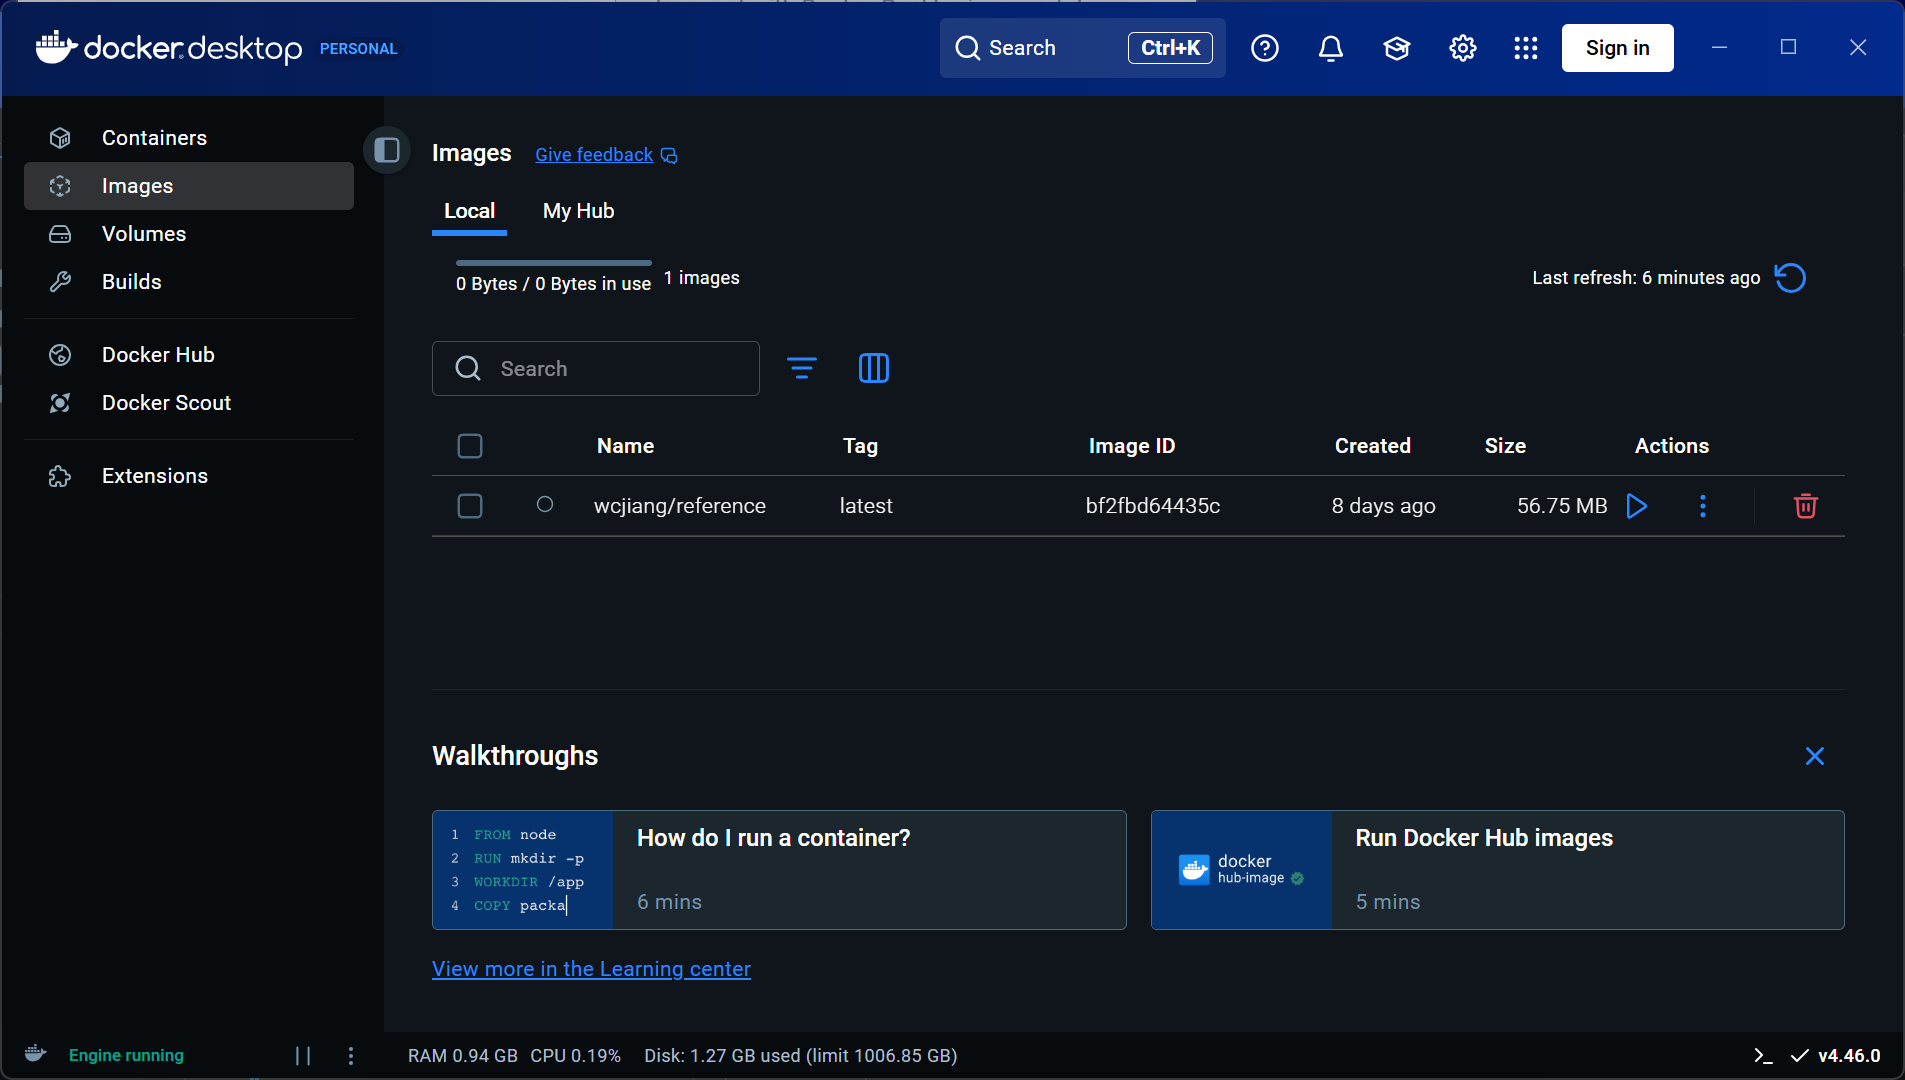This screenshot has width=1905, height=1080.
Task: Click the Sign in button
Action: [1617, 48]
